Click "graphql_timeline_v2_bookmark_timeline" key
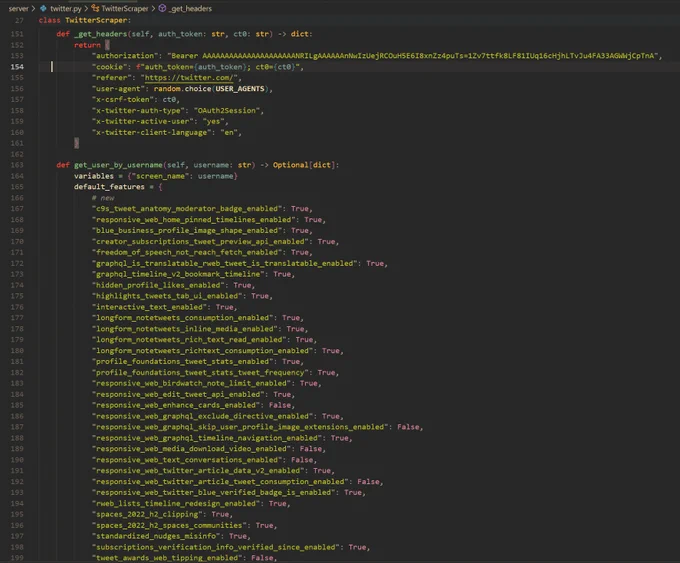The width and height of the screenshot is (680, 563). (x=178, y=274)
